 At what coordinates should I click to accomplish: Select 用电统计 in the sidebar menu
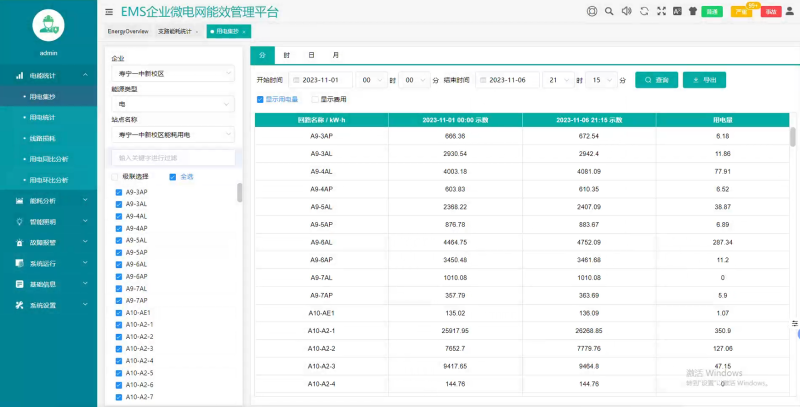pos(42,117)
